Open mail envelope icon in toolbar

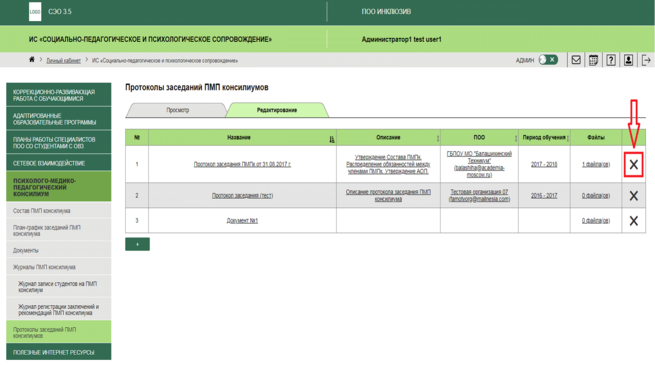(576, 60)
